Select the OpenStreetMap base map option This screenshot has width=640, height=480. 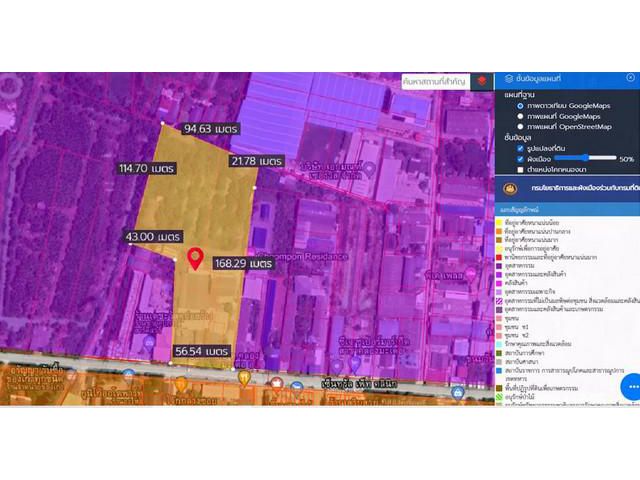520,127
